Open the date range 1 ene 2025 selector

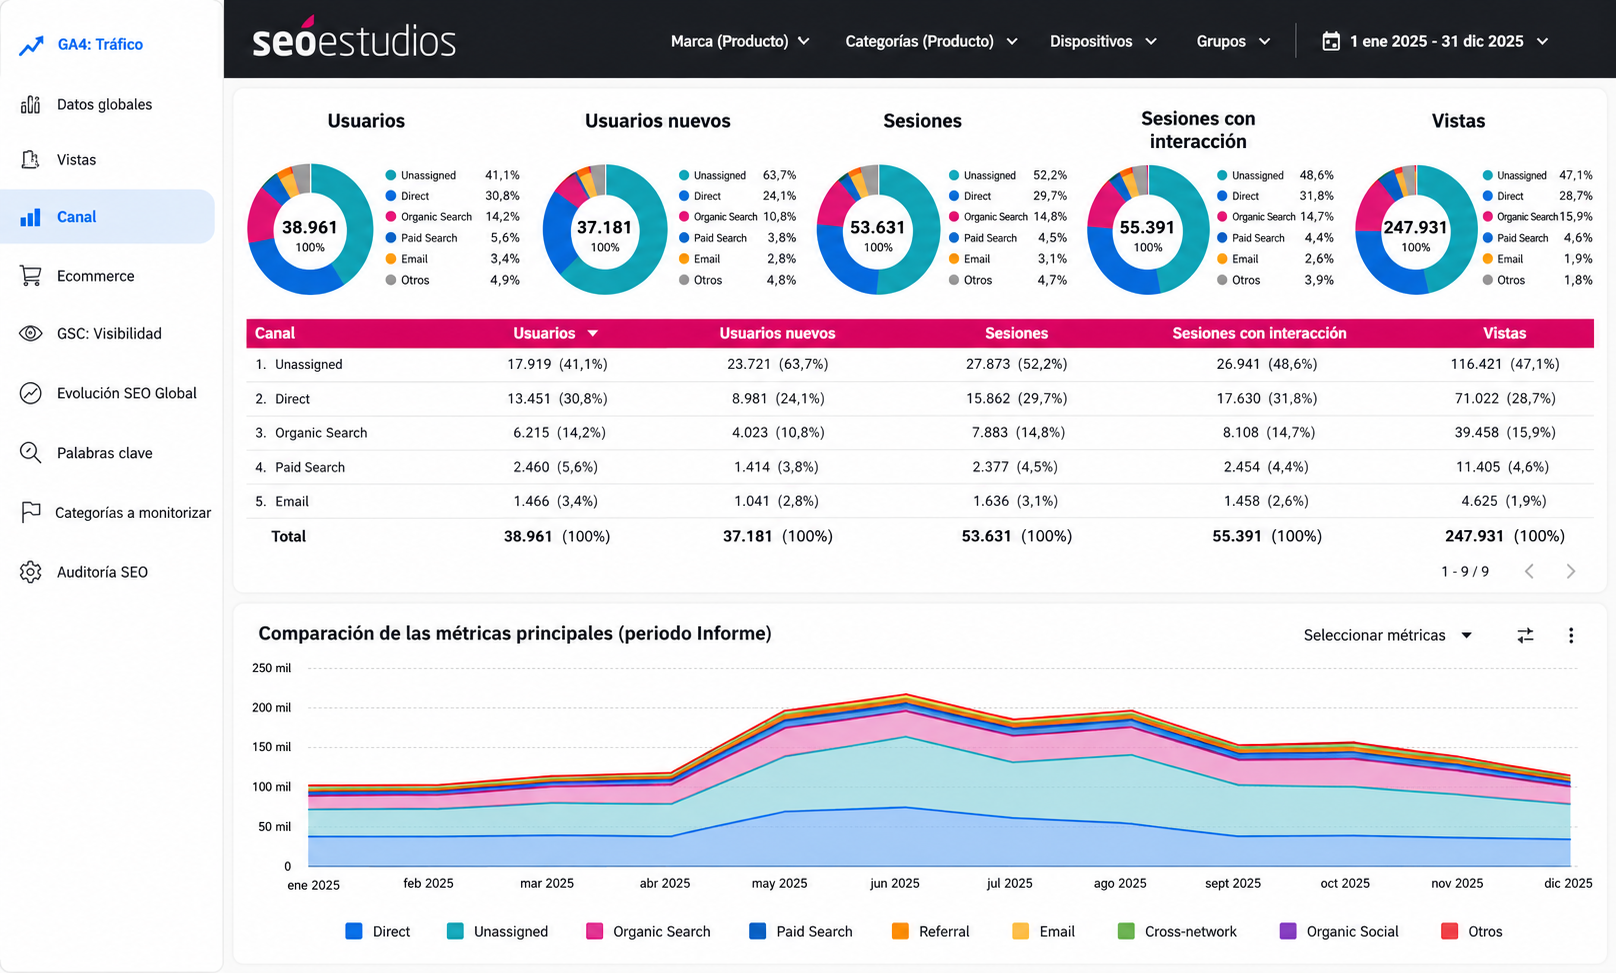1436,41
